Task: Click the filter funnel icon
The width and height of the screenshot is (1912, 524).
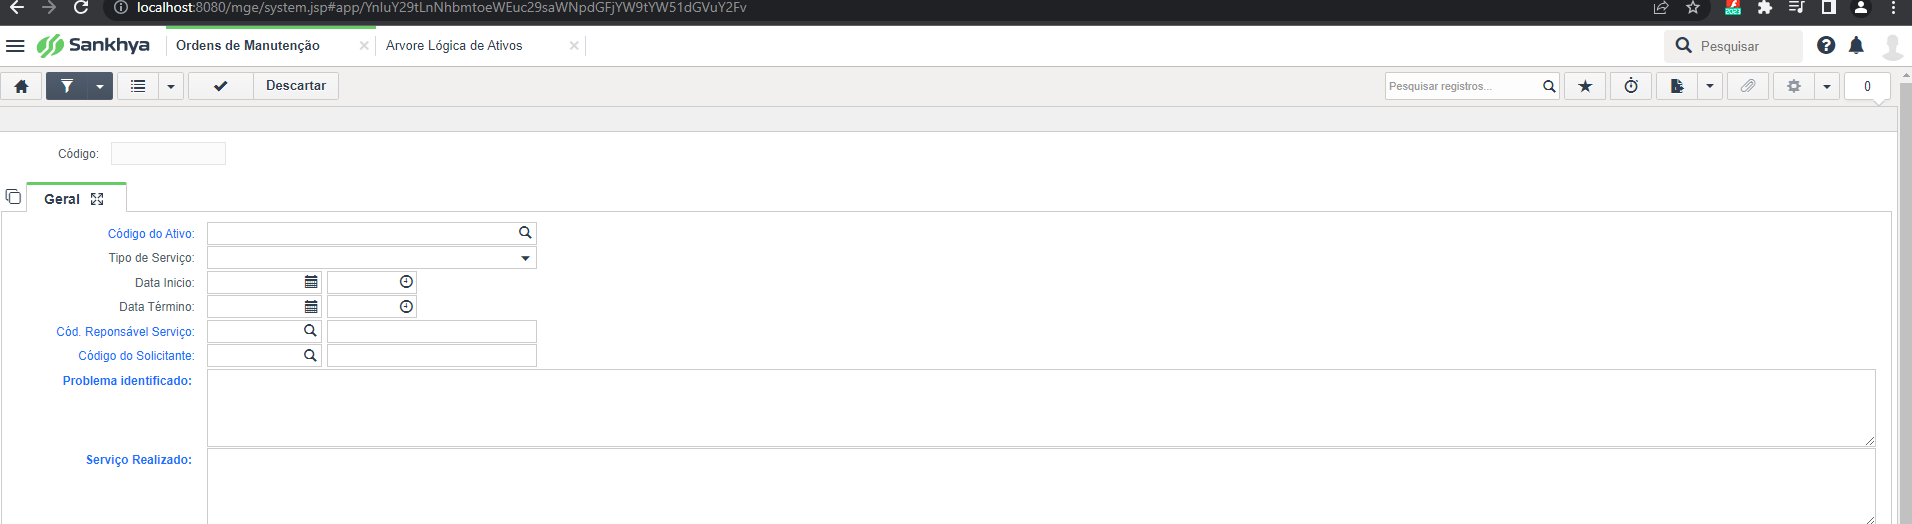Action: [67, 86]
